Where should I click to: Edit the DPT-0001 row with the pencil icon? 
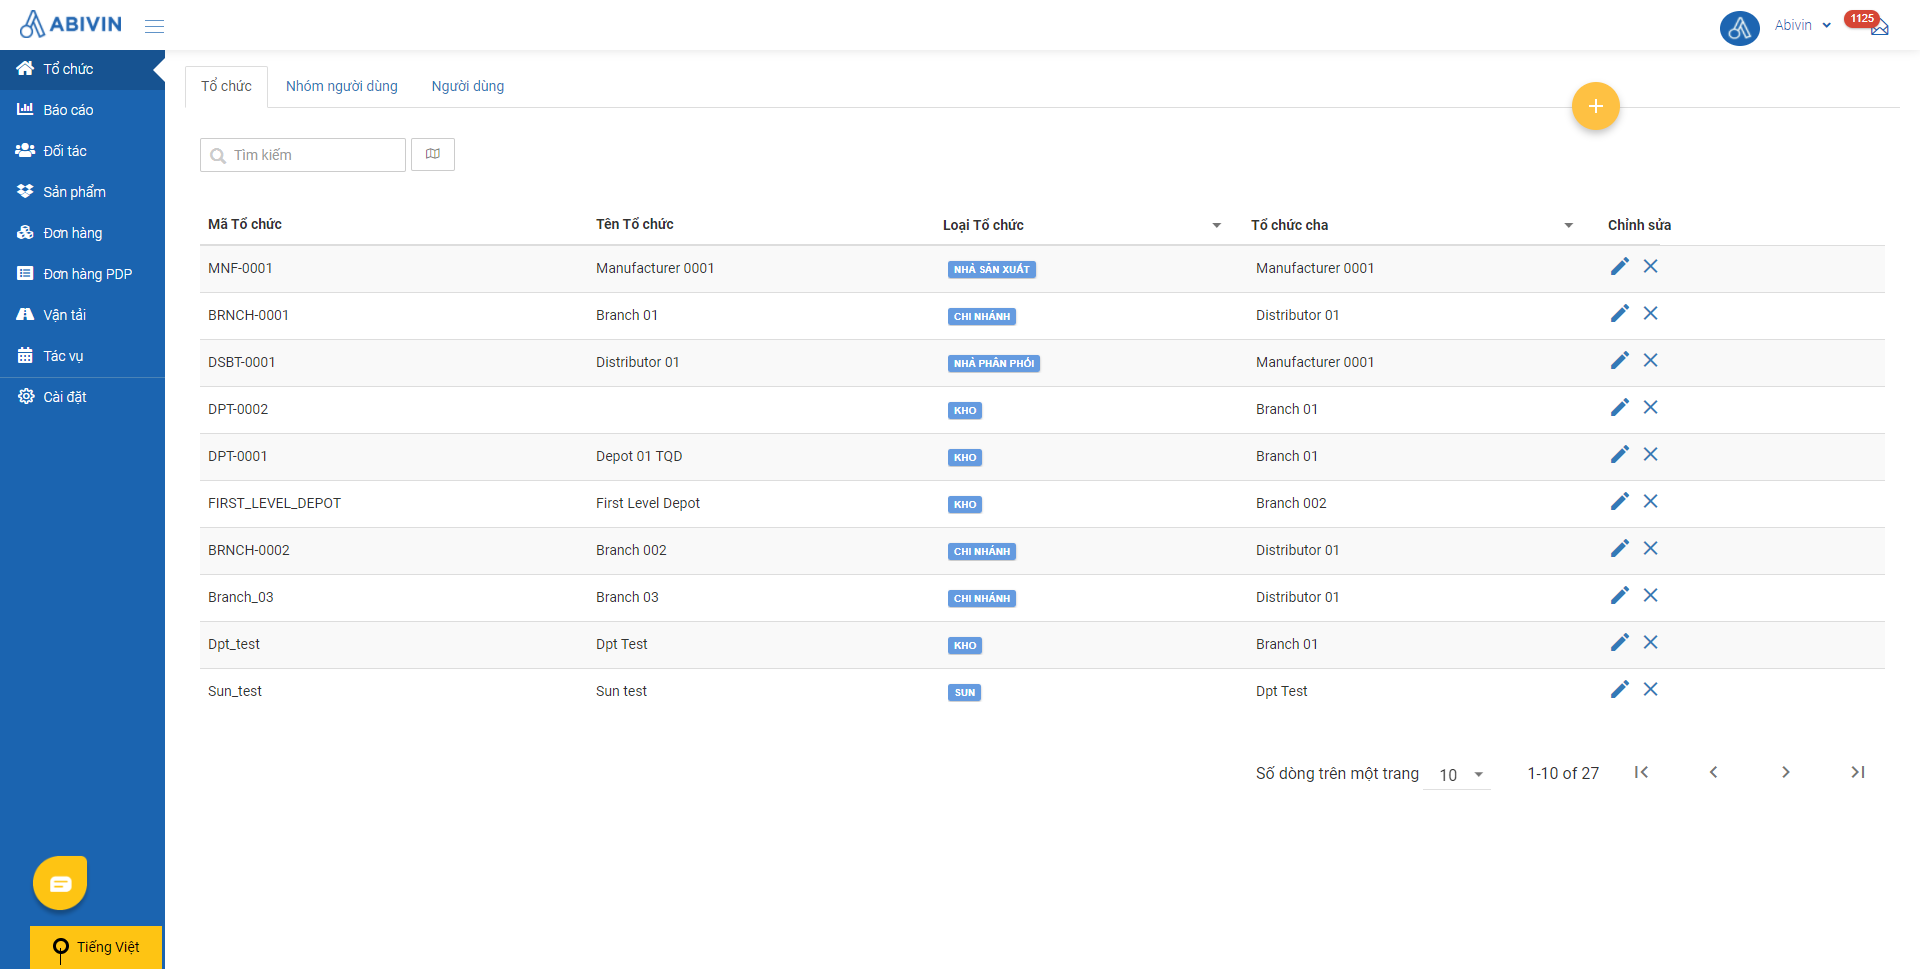pos(1620,454)
